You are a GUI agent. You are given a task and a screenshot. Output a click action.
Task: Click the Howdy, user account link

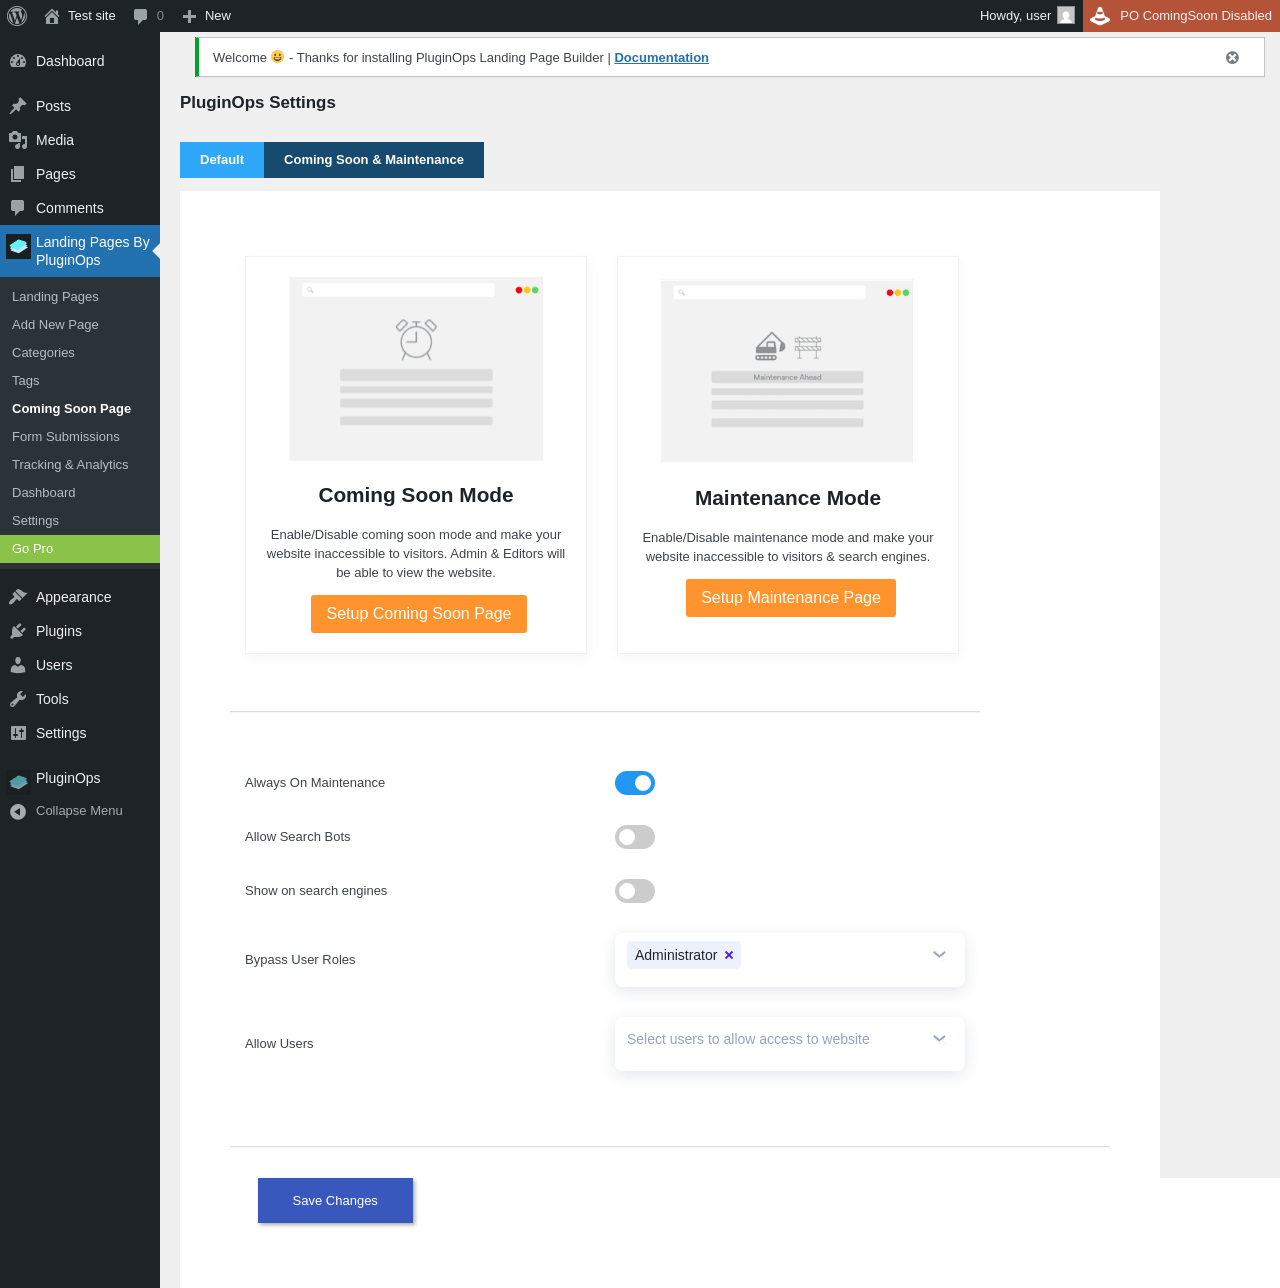[x=1015, y=16]
